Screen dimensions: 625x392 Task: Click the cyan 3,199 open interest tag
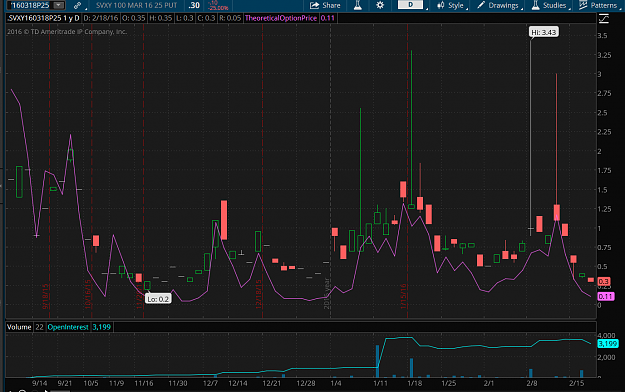(608, 343)
